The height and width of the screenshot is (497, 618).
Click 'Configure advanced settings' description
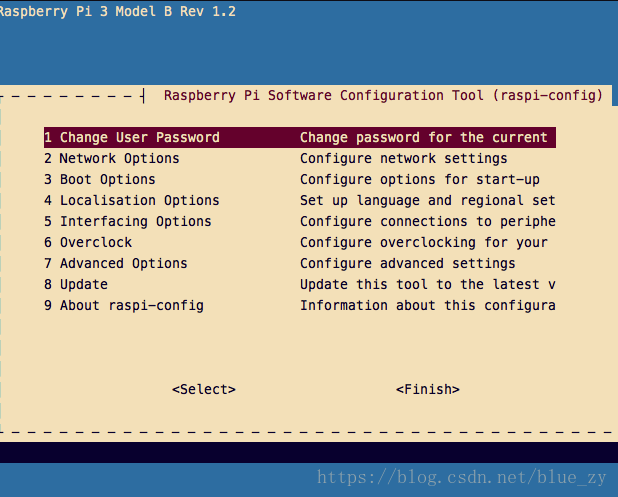click(408, 263)
